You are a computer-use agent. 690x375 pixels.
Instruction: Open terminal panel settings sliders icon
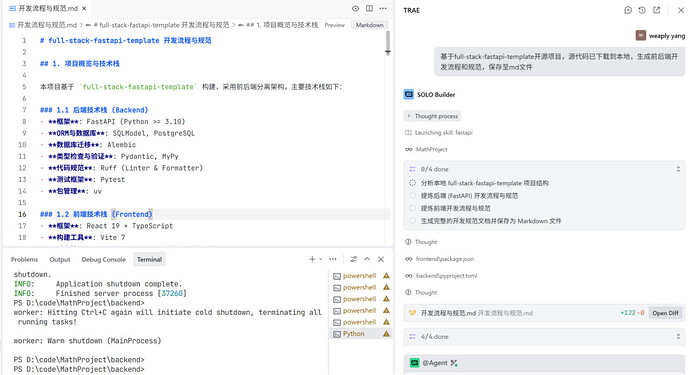353,259
